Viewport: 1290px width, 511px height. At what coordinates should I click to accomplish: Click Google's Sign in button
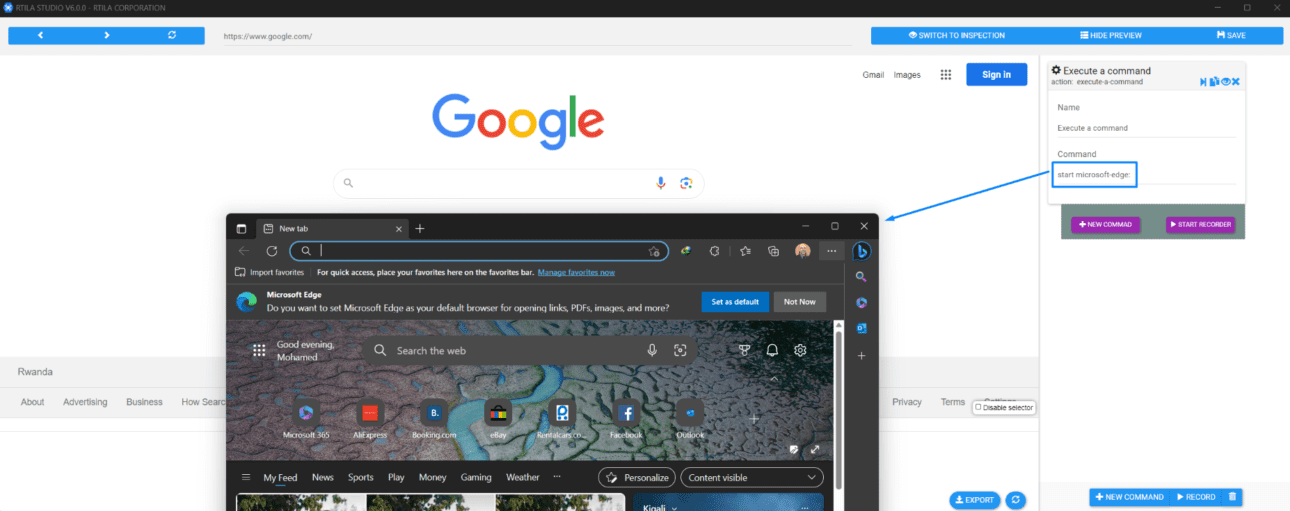pyautogui.click(x=996, y=74)
